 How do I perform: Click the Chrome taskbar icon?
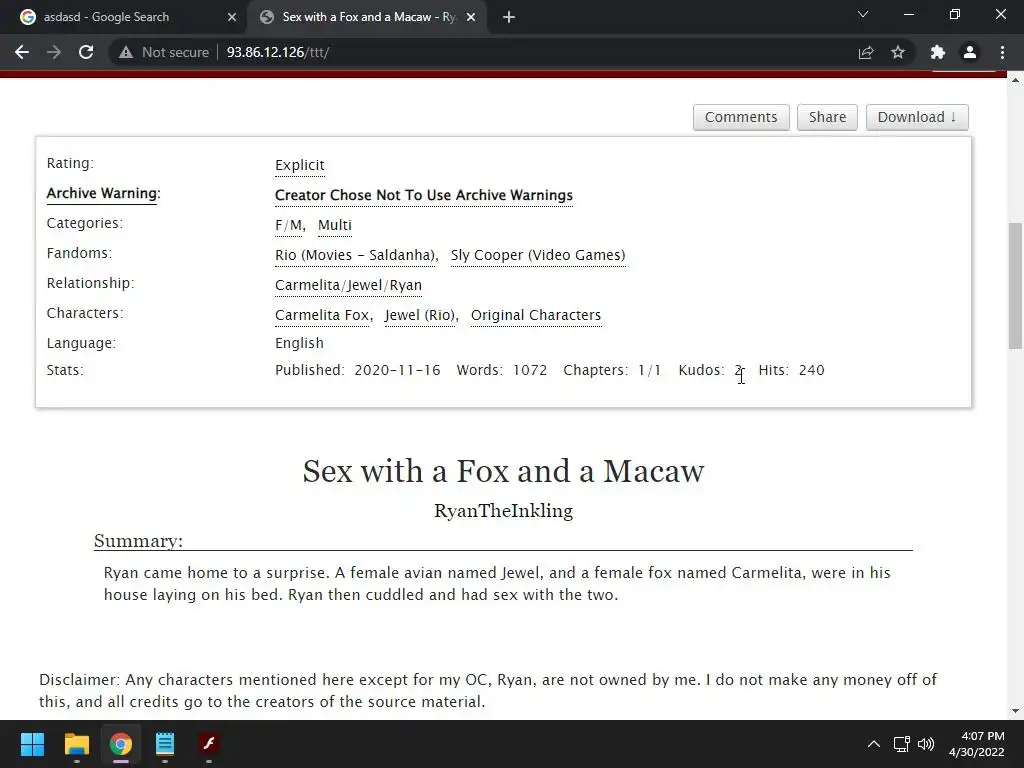[121, 744]
